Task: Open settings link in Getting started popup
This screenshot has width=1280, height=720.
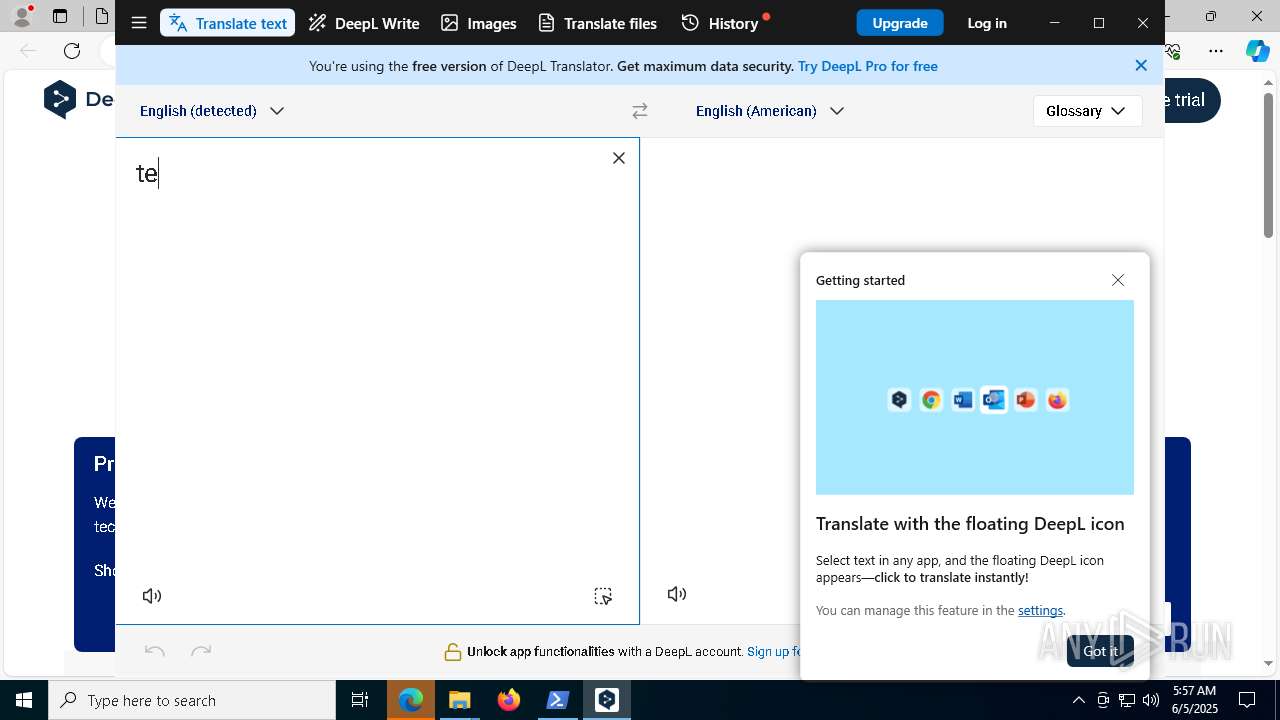Action: pyautogui.click(x=1040, y=611)
